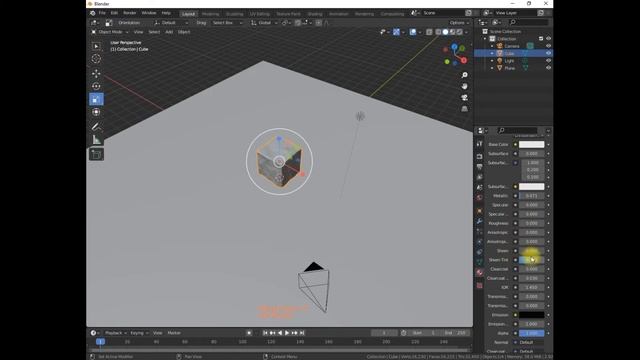640x360 pixels.
Task: Select the Measure tool
Action: 96,139
